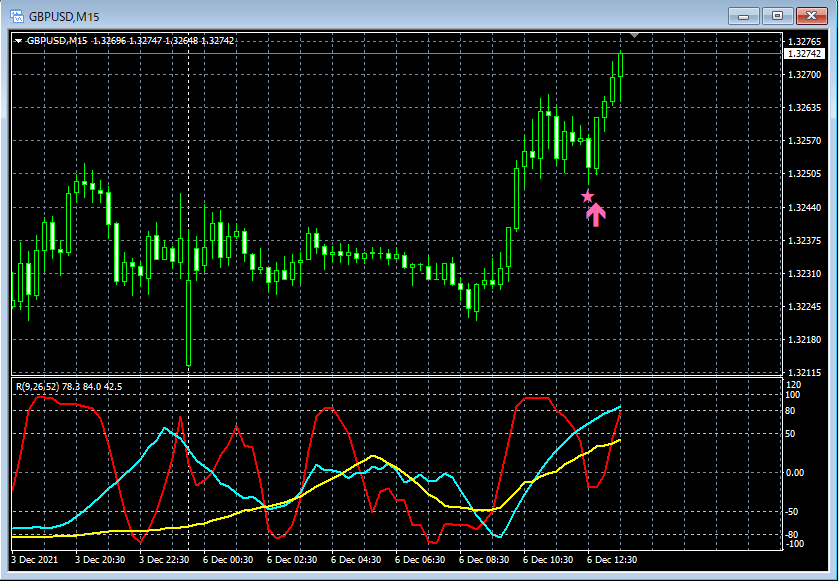Click the GBPUSD,M15 OHLC header text

[x=131, y=41]
